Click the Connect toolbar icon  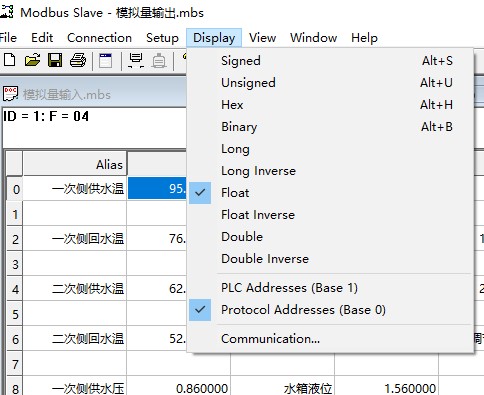click(x=136, y=61)
